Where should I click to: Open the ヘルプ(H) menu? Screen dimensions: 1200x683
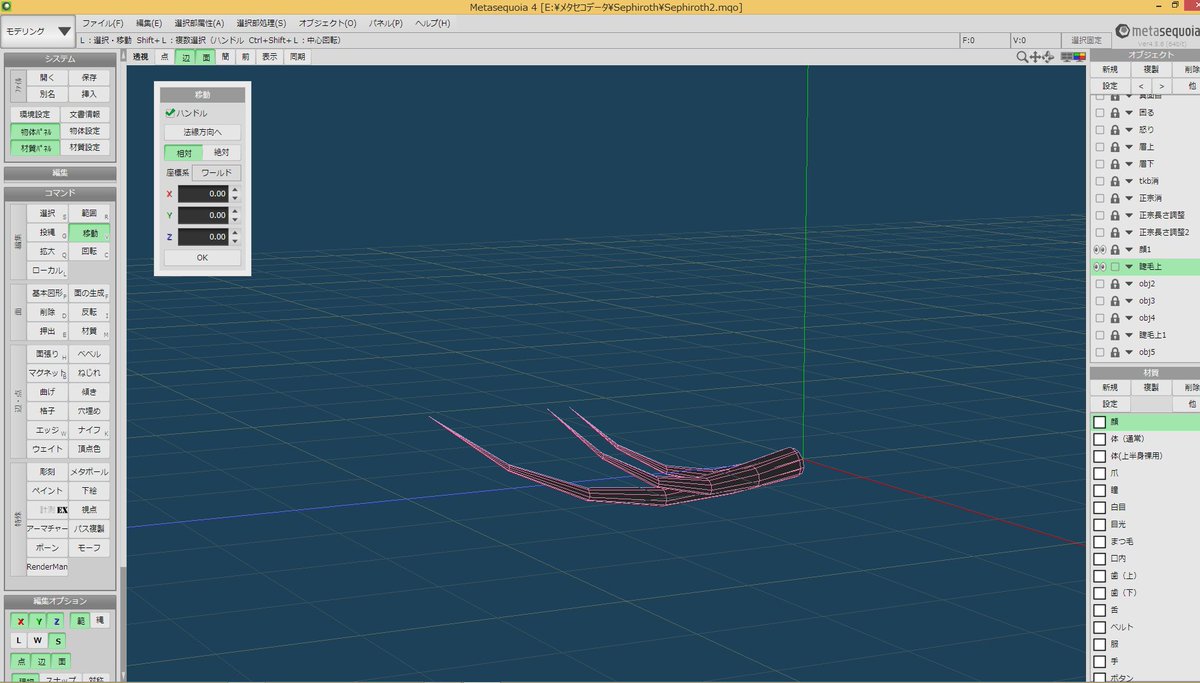click(x=432, y=23)
